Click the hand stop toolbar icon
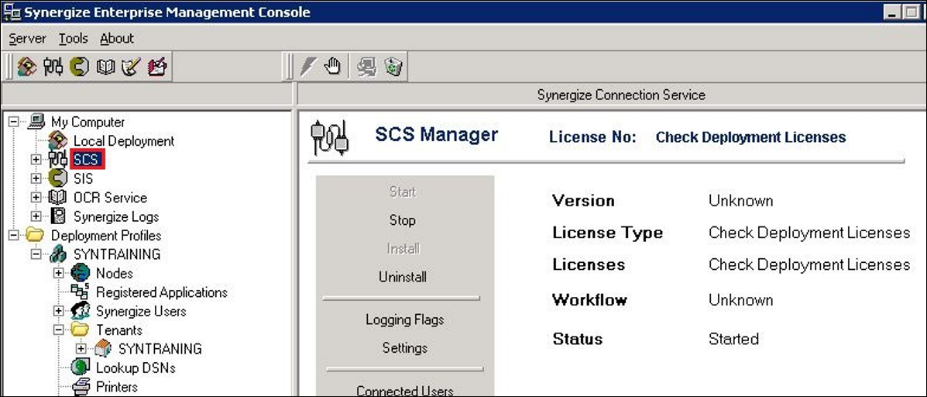Image resolution: width=927 pixels, height=397 pixels. tap(333, 66)
